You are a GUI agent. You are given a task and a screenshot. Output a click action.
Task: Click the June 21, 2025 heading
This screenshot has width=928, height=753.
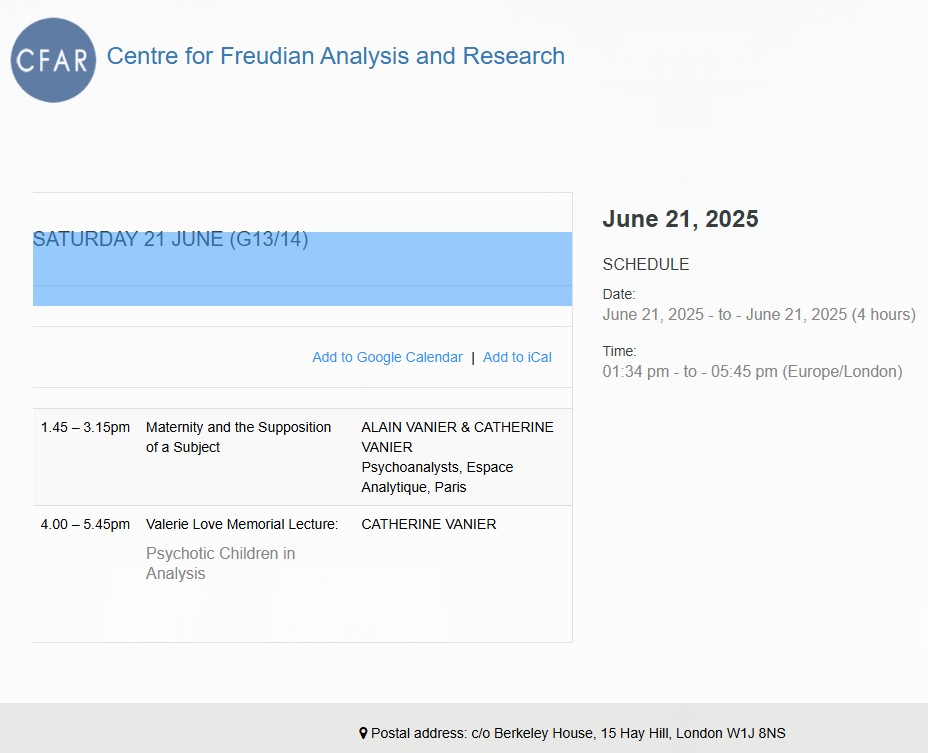point(680,219)
